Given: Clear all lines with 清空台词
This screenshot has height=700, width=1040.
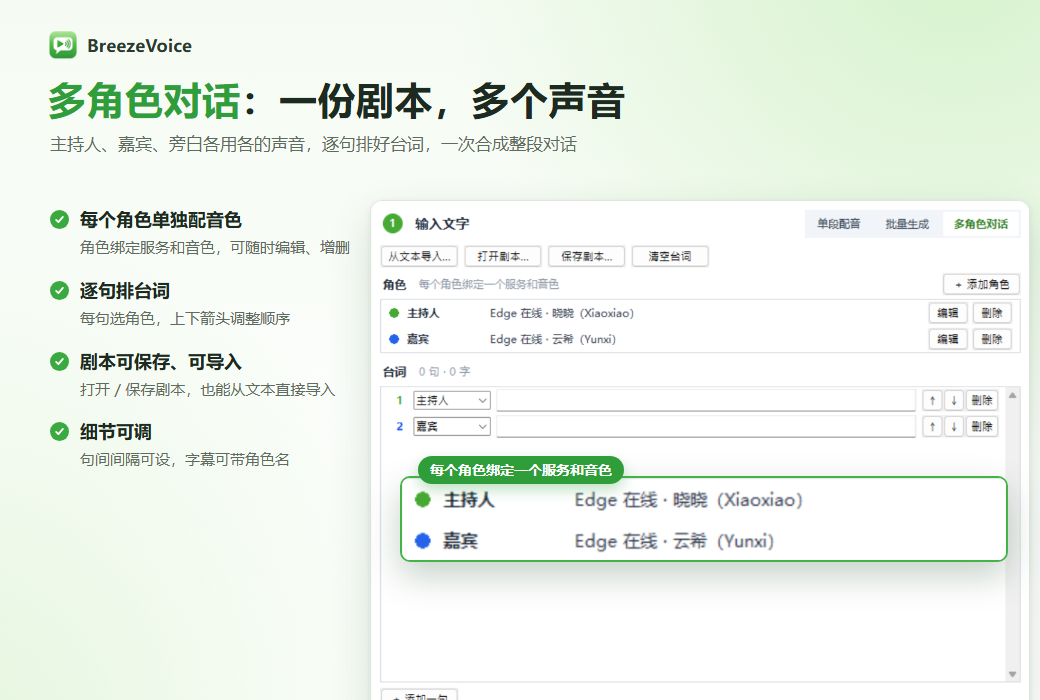Looking at the screenshot, I should 670,256.
